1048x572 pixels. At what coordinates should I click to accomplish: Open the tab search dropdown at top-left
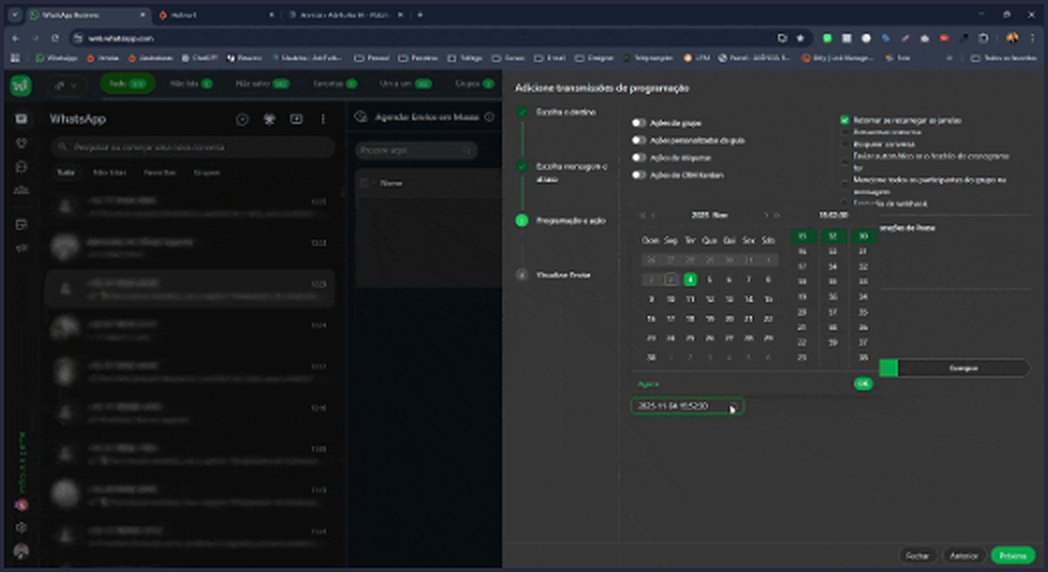pos(15,15)
